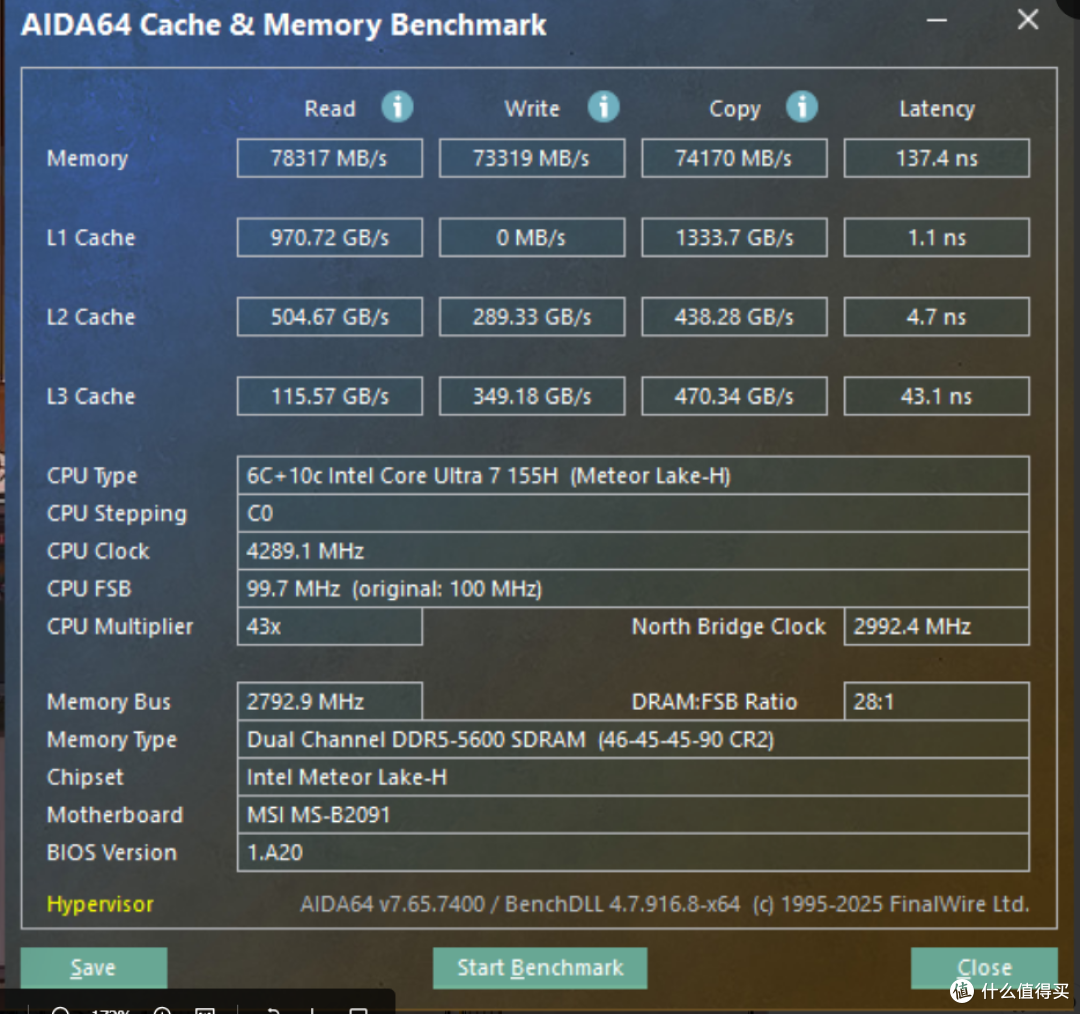The width and height of the screenshot is (1080, 1014).
Task: Select Memory latency value 137.4 ns
Action: 937,158
